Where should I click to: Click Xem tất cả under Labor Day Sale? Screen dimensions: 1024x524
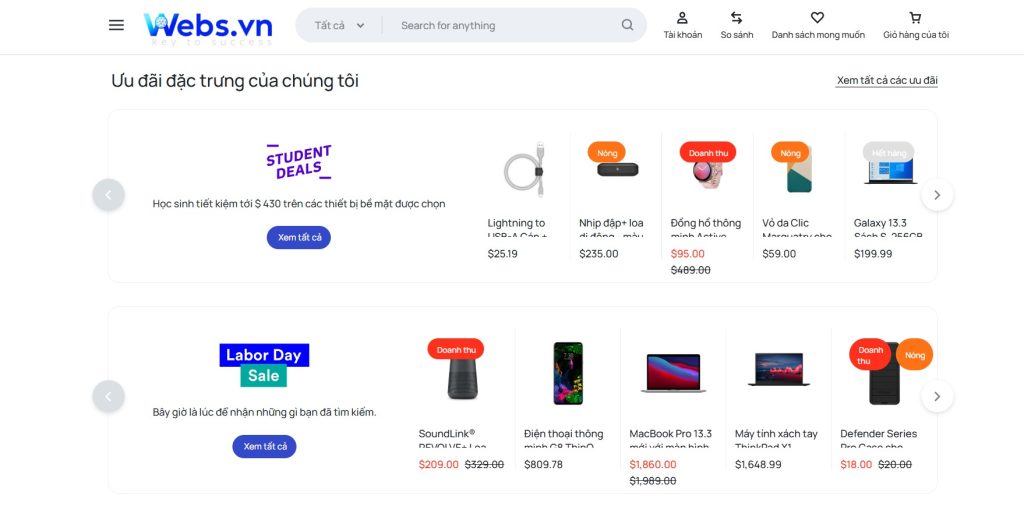(264, 446)
